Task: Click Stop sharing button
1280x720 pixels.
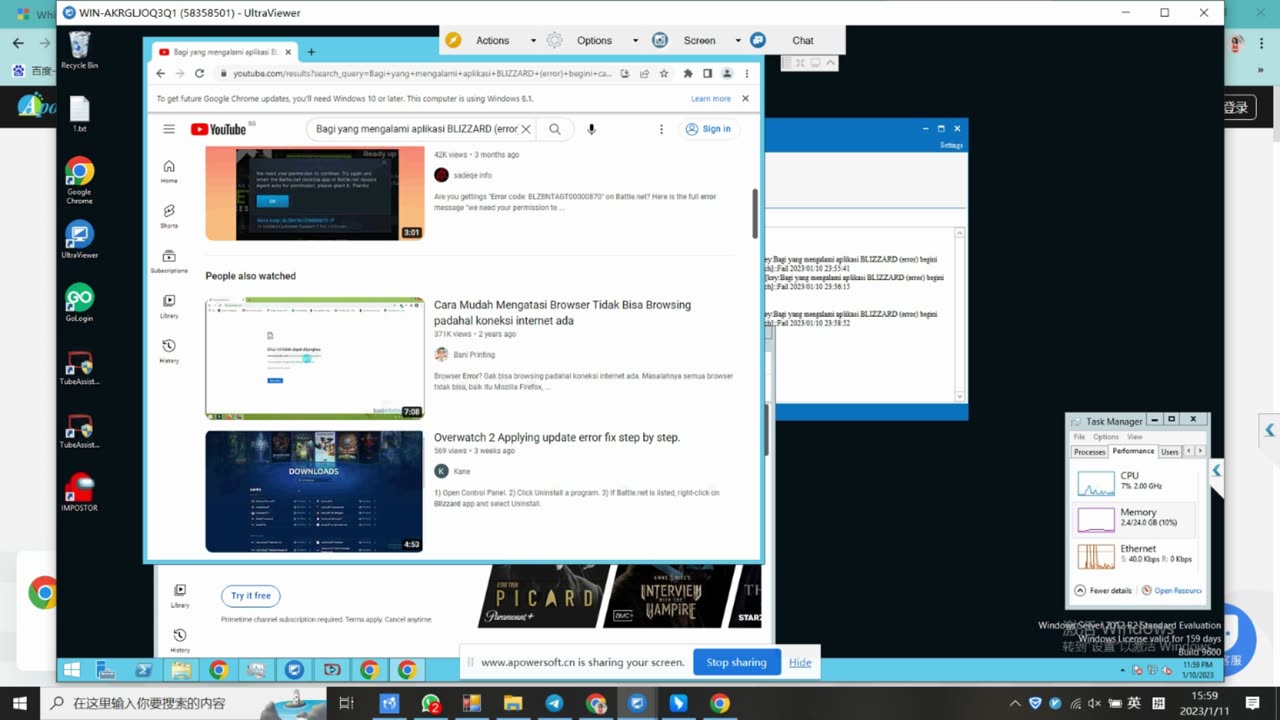Action: click(736, 662)
